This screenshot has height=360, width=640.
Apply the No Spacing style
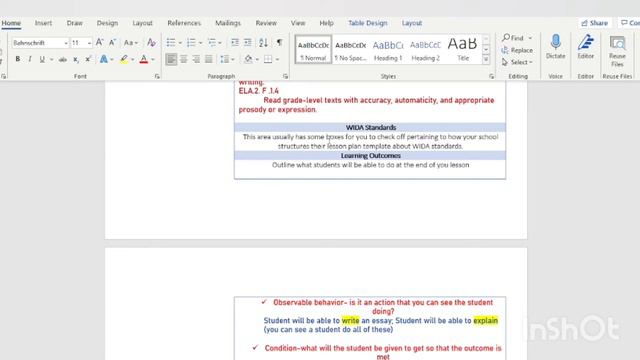click(350, 50)
